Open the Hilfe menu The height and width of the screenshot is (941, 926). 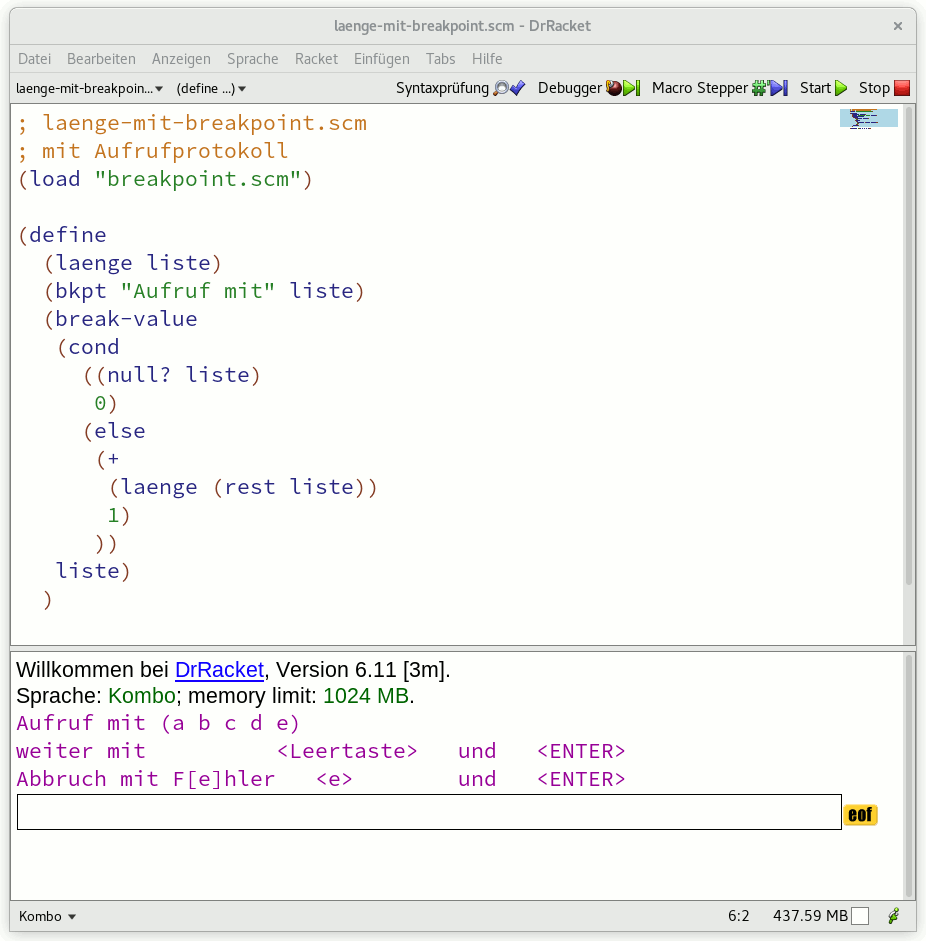[x=487, y=59]
